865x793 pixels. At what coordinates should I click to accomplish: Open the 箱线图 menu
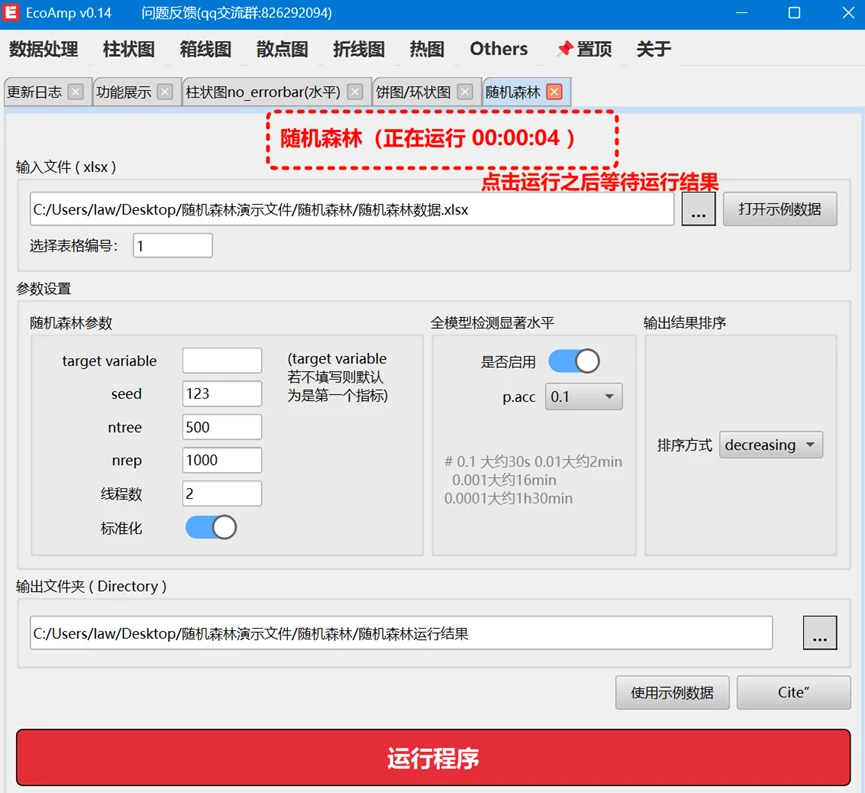(206, 49)
